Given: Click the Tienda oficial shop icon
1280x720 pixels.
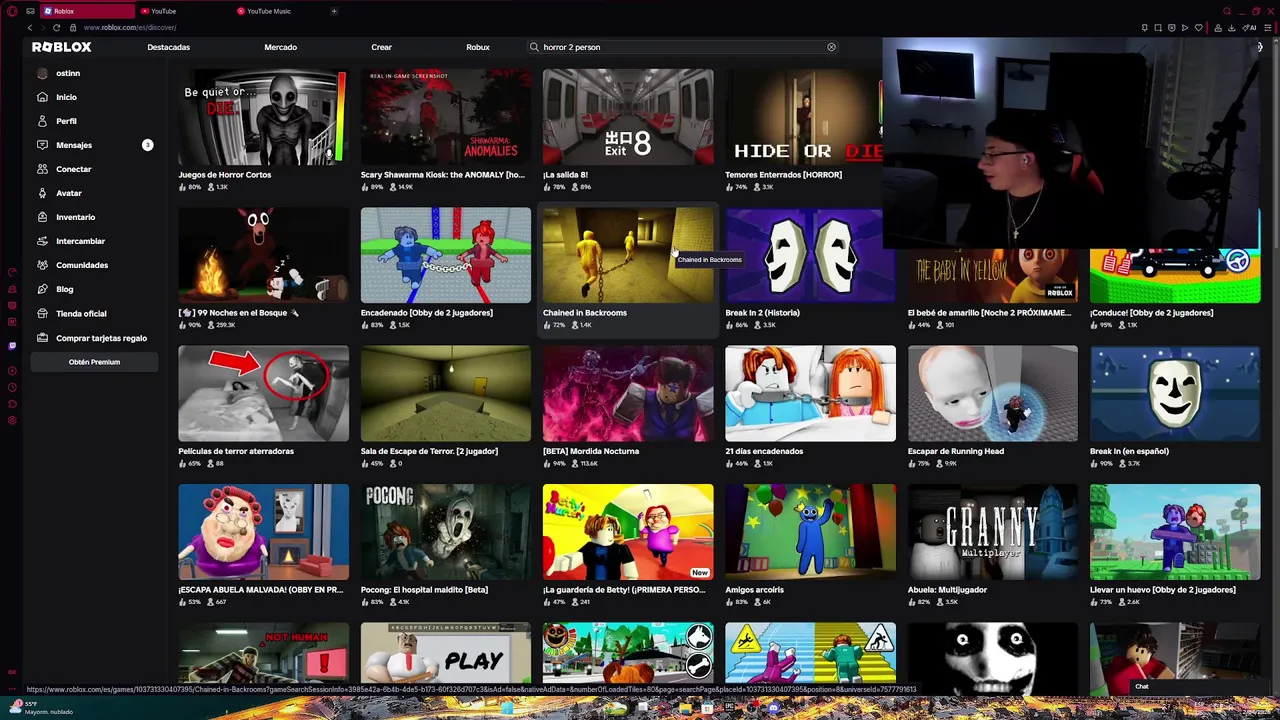Looking at the screenshot, I should pyautogui.click(x=42, y=313).
